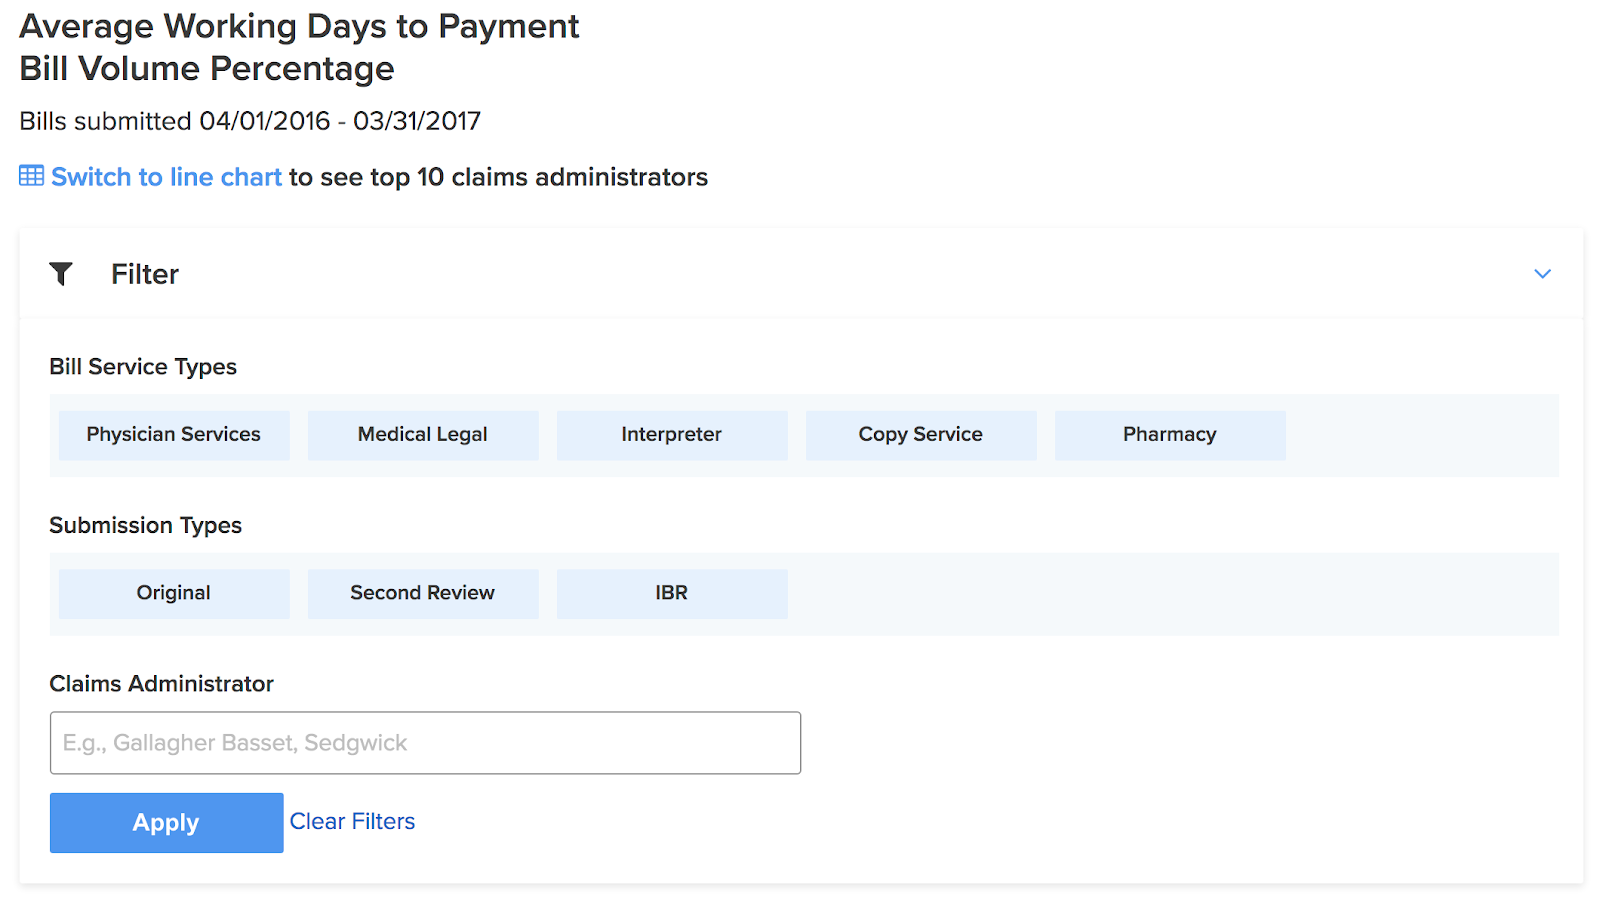Image resolution: width=1600 pixels, height=903 pixels.
Task: Enable the Pharmacy bill service type
Action: [1170, 435]
